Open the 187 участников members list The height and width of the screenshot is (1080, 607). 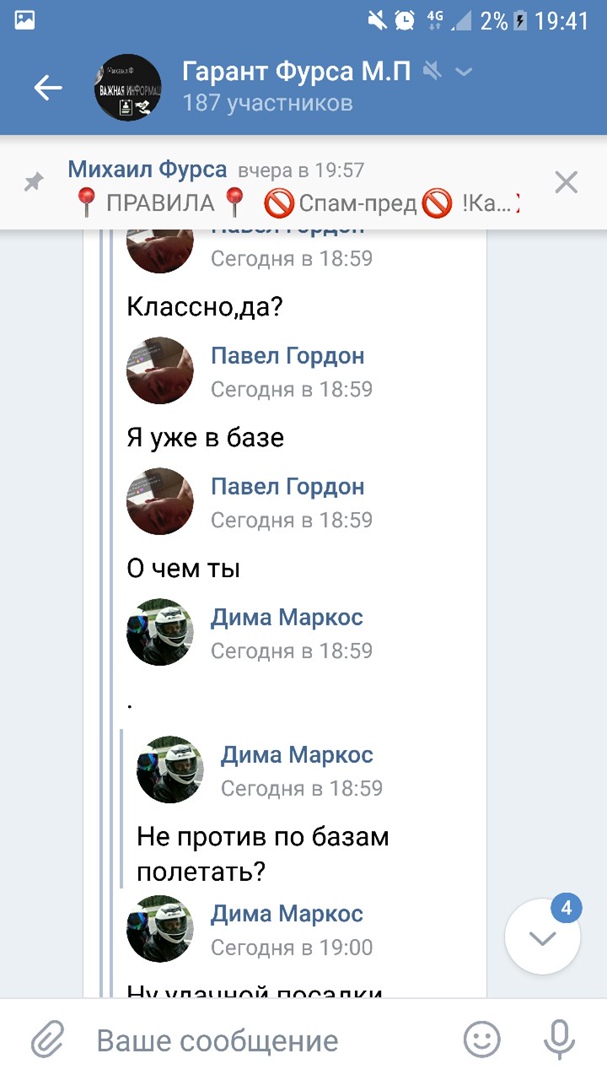click(x=267, y=103)
